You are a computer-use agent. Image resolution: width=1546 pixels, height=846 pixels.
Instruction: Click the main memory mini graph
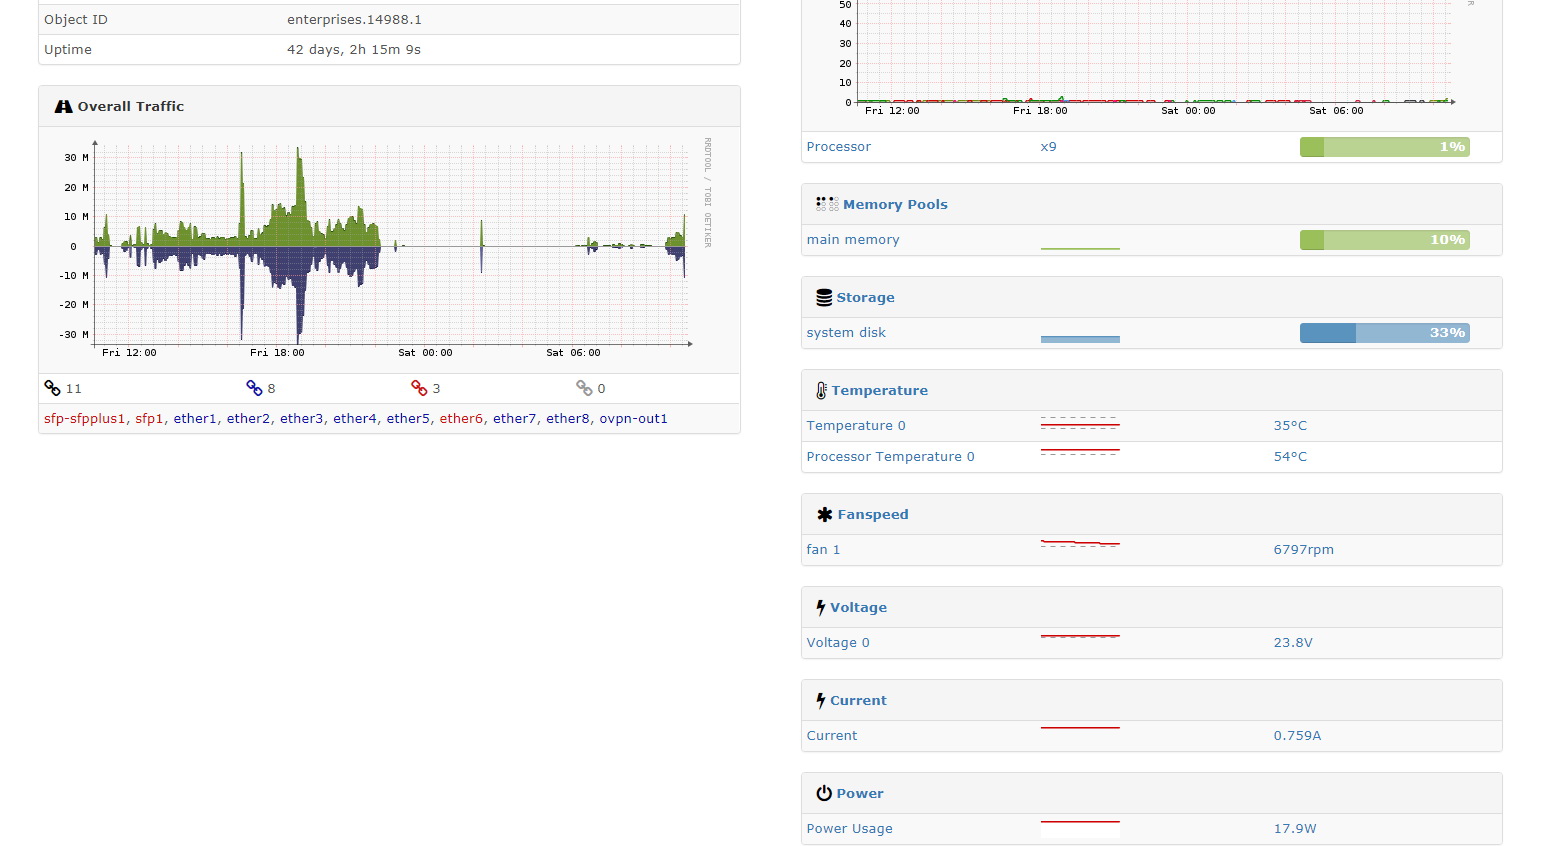pyautogui.click(x=1080, y=240)
